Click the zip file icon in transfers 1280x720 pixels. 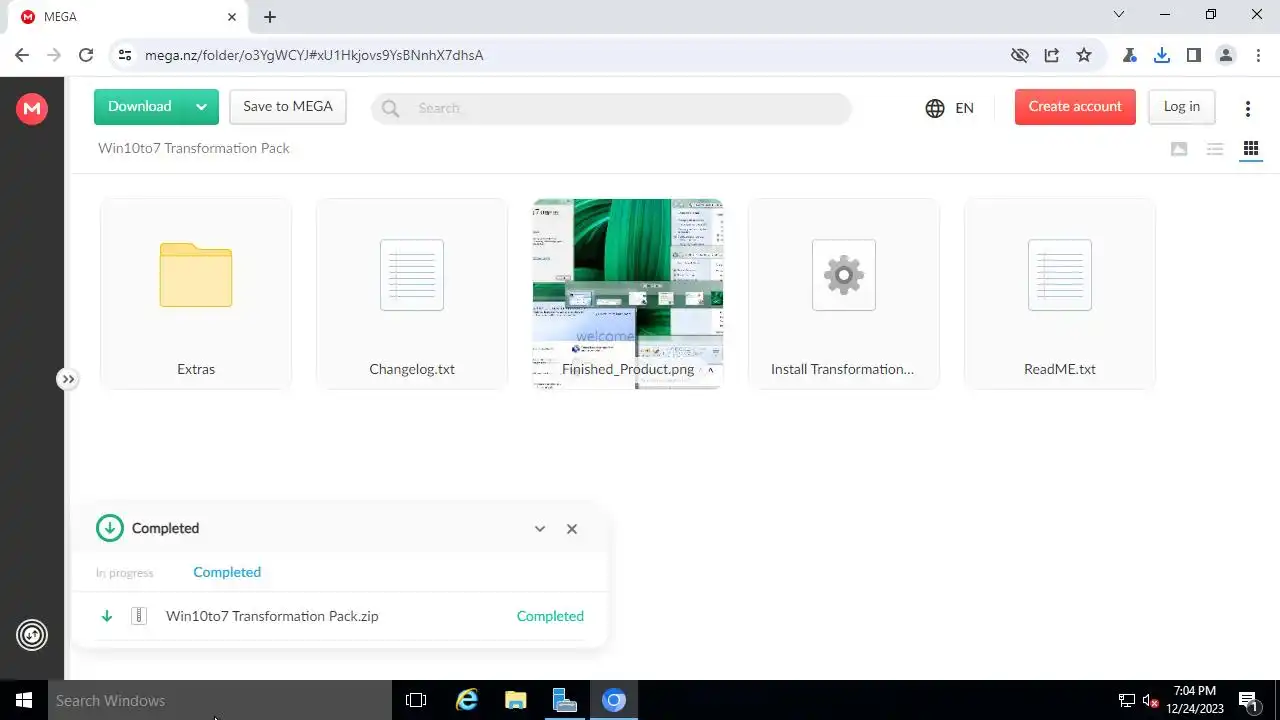[x=140, y=616]
